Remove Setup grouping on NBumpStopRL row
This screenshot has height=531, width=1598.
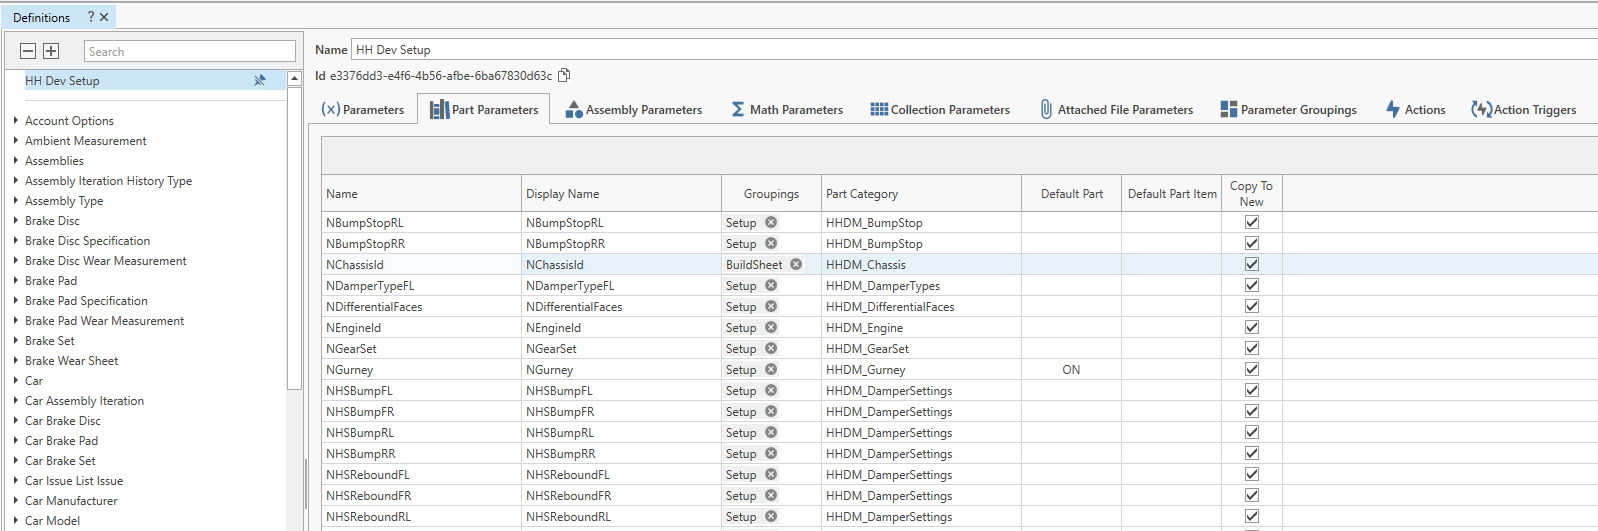pyautogui.click(x=771, y=222)
